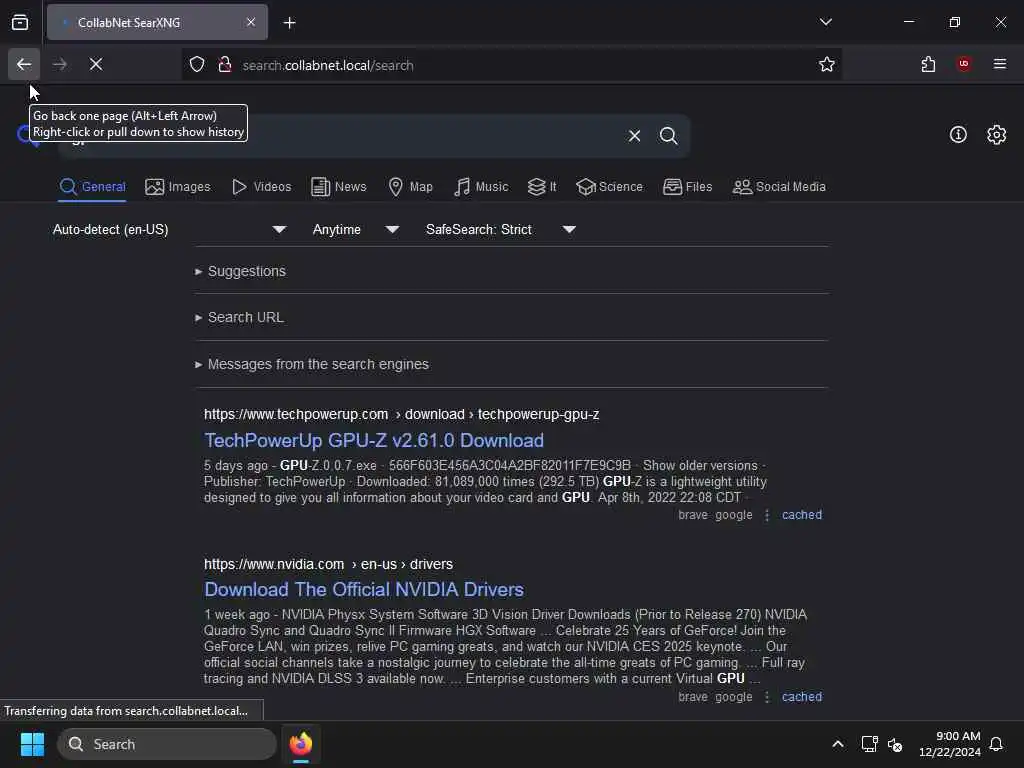Viewport: 1024px width, 768px height.
Task: Open the shield tracking protection icon
Action: tap(197, 65)
